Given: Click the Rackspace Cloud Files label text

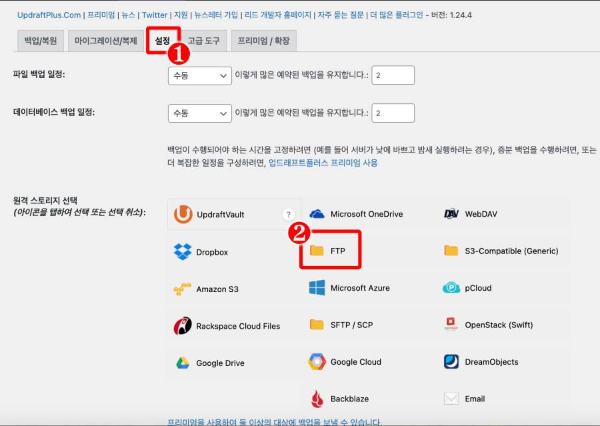Looking at the screenshot, I should 238,326.
